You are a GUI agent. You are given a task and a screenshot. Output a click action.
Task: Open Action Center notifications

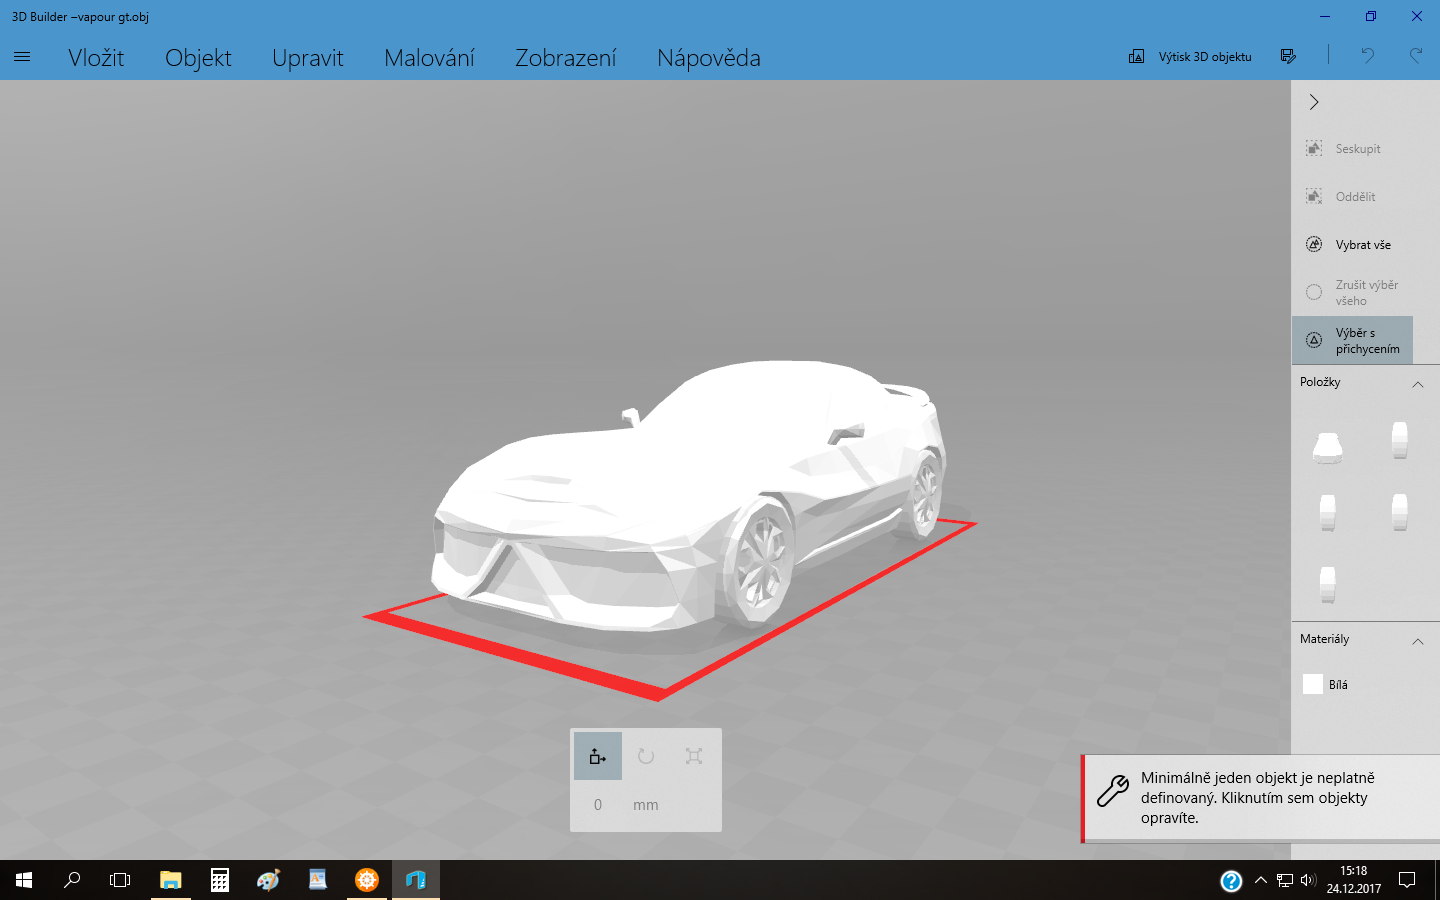(1407, 880)
